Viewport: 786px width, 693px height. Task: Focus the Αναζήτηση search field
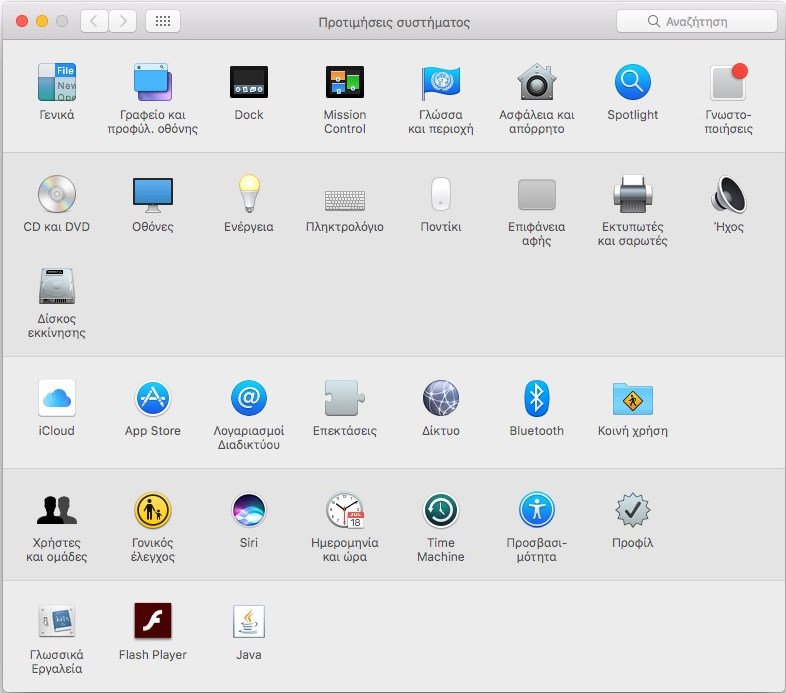tap(696, 21)
